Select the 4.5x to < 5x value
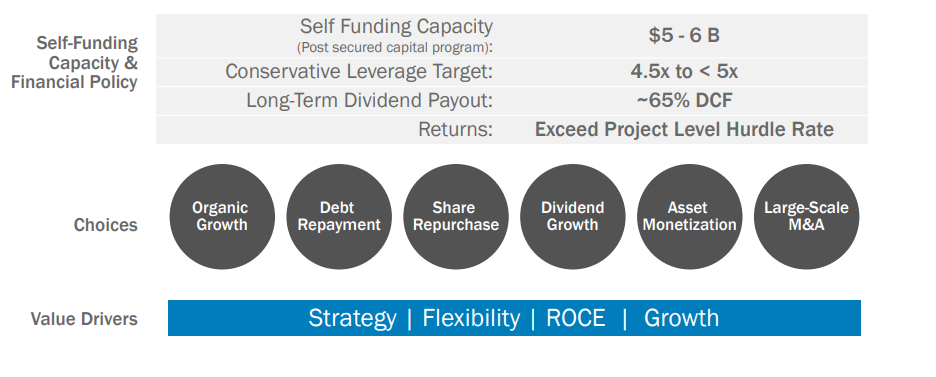This screenshot has height=377, width=936. [x=684, y=72]
